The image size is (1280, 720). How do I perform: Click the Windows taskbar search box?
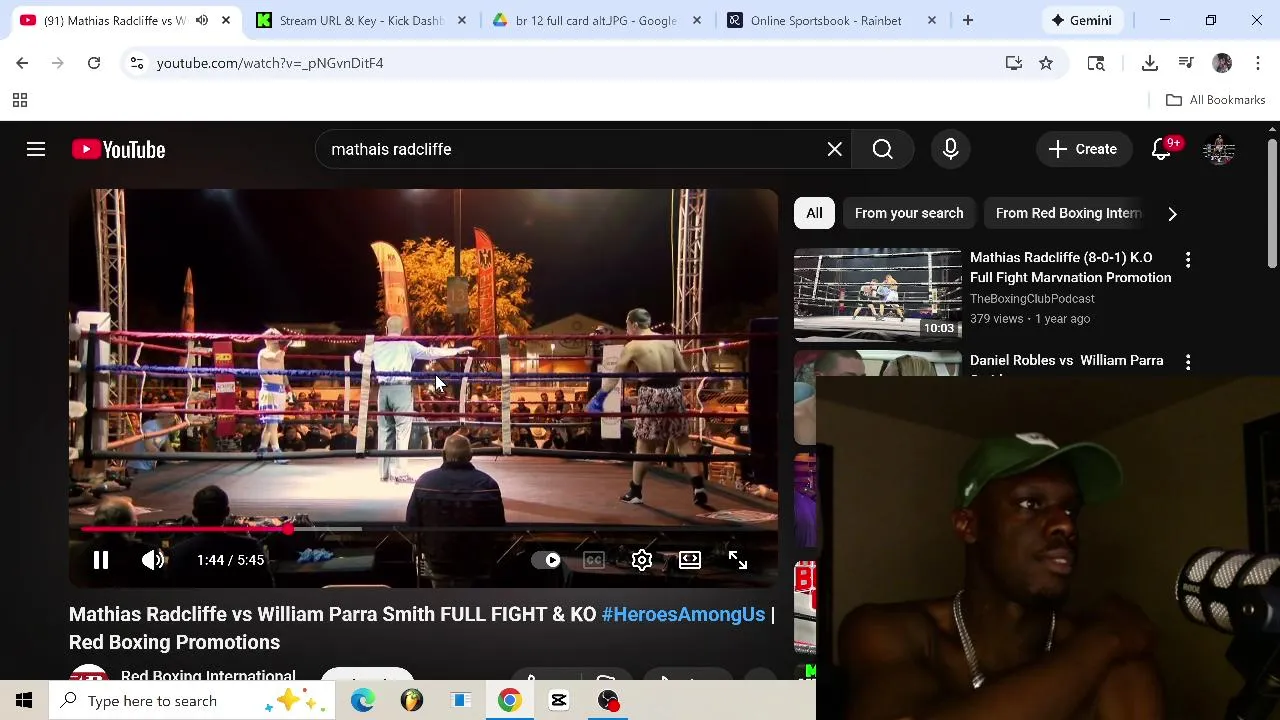click(193, 701)
